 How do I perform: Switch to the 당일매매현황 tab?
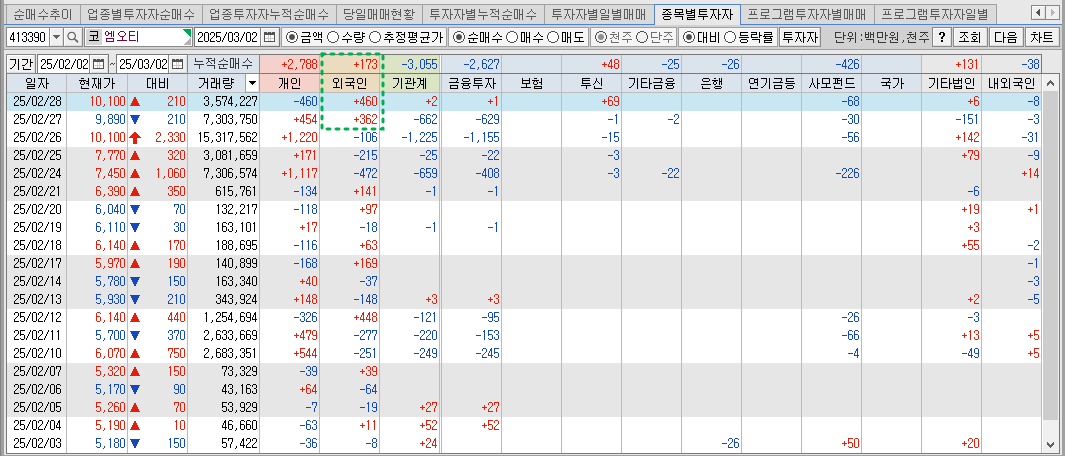pos(379,13)
